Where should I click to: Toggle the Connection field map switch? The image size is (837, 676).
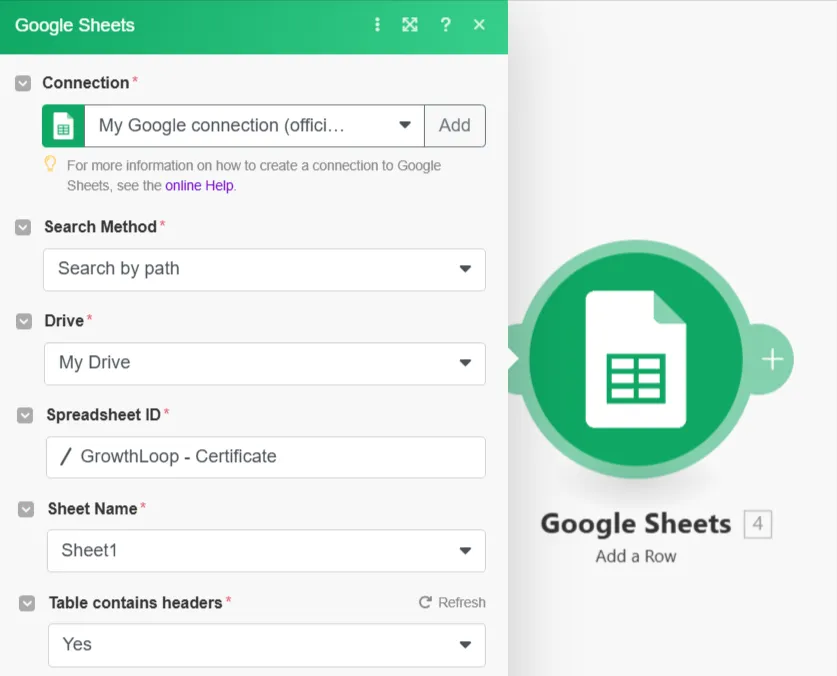coord(23,83)
